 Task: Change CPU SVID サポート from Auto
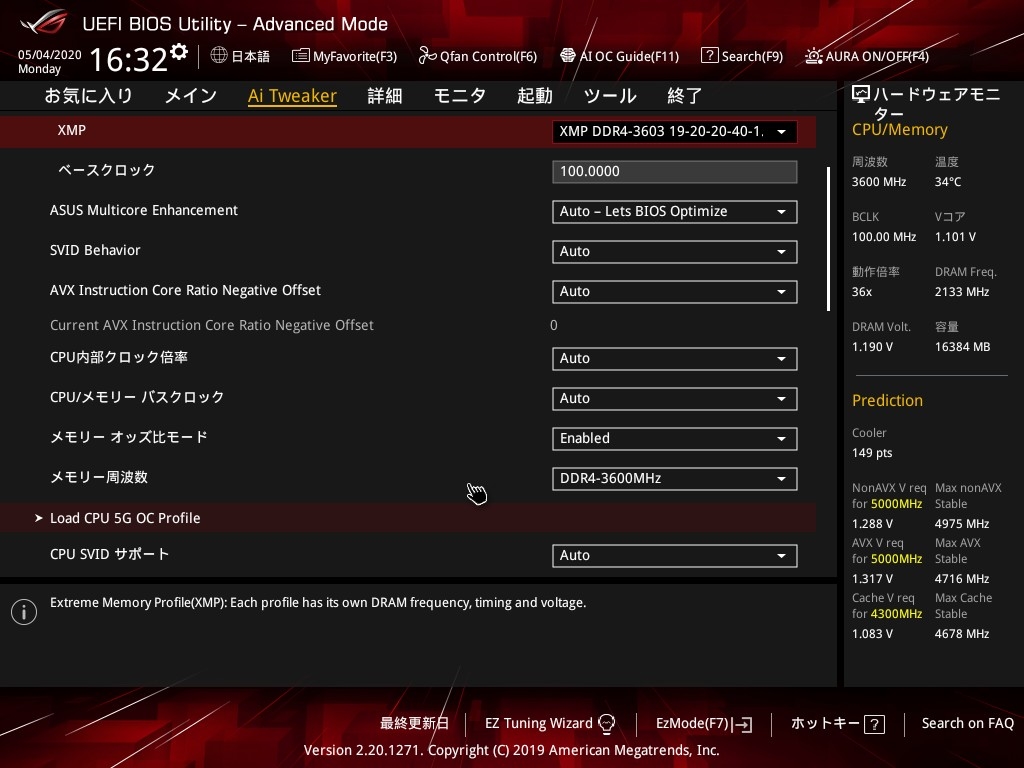pyautogui.click(x=674, y=555)
